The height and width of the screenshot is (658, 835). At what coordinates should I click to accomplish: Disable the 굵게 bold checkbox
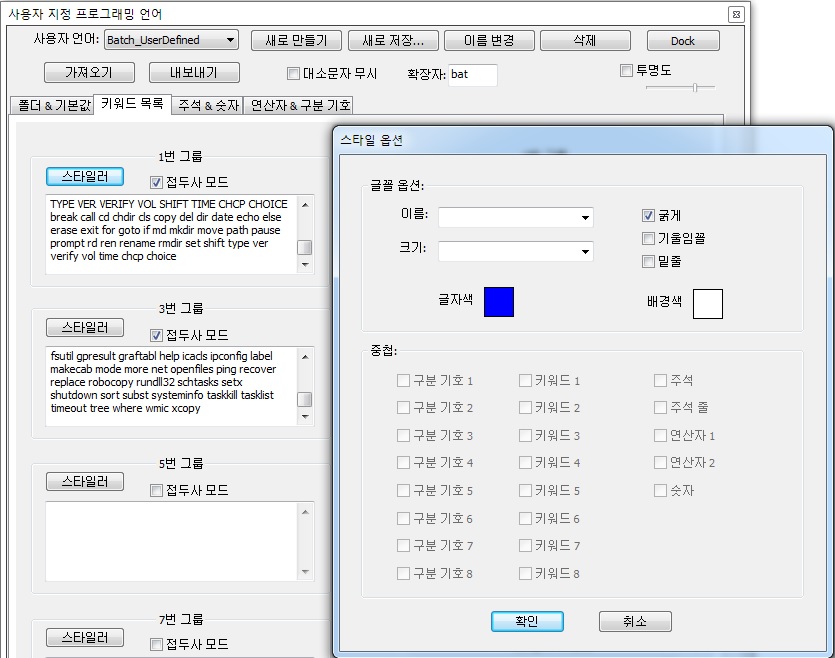coord(646,216)
